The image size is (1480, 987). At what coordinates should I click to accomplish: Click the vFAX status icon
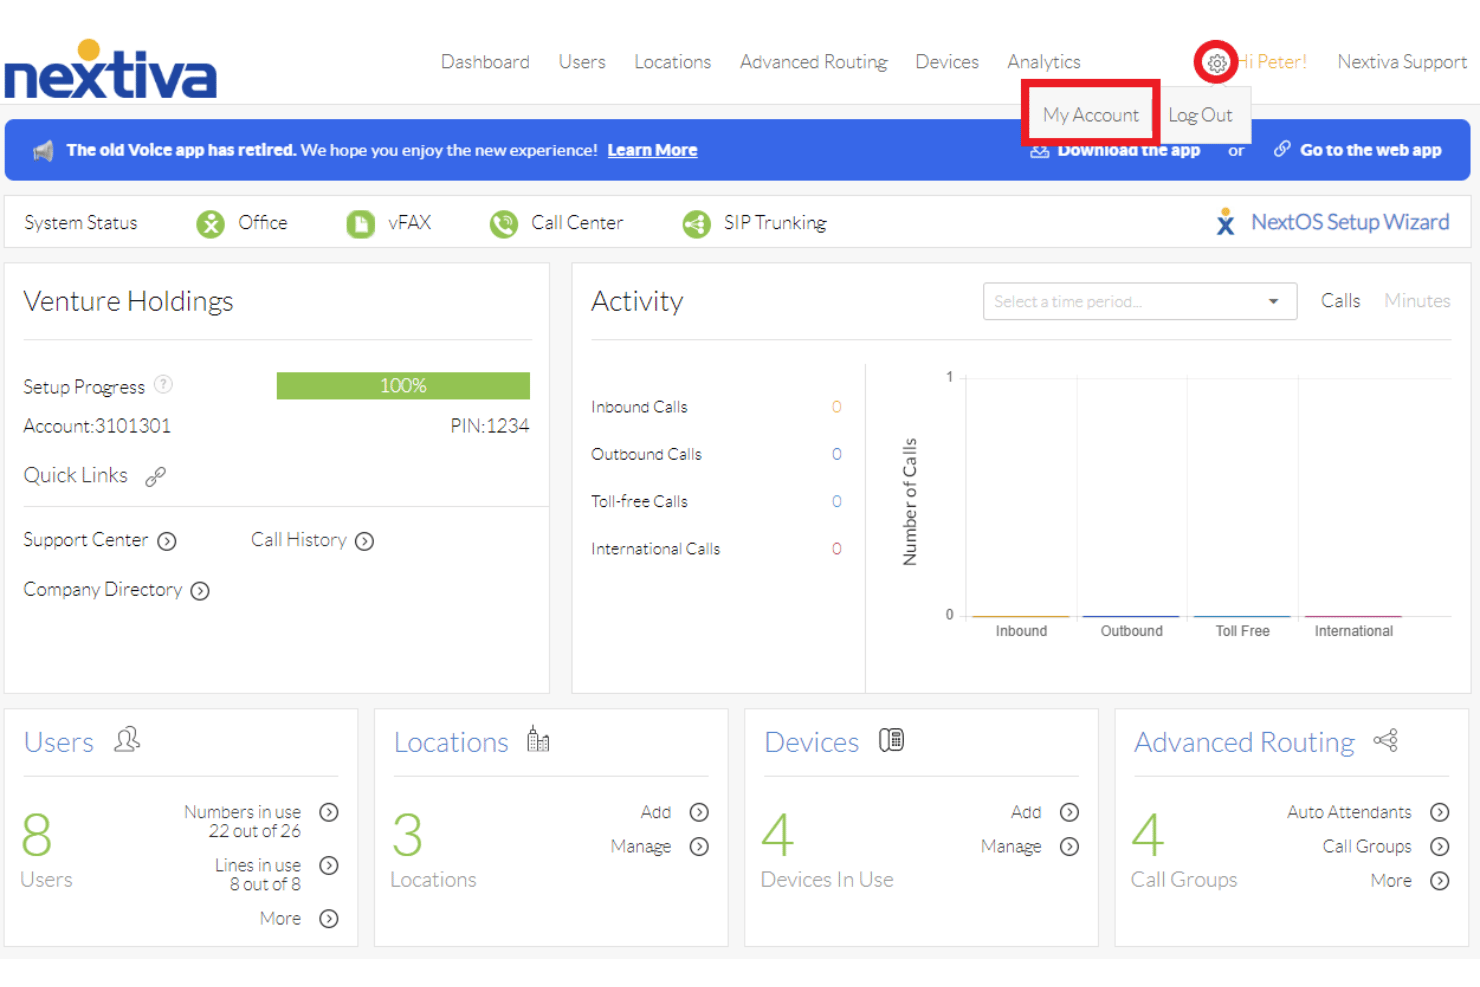(360, 224)
